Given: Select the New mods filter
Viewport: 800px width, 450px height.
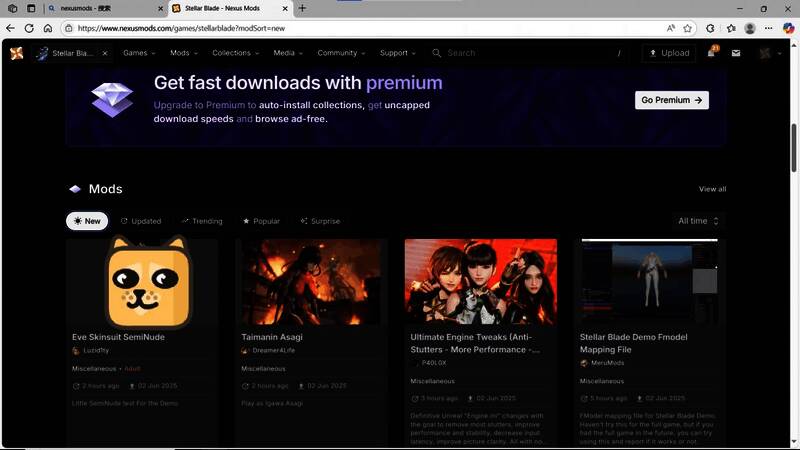Looking at the screenshot, I should 87,221.
